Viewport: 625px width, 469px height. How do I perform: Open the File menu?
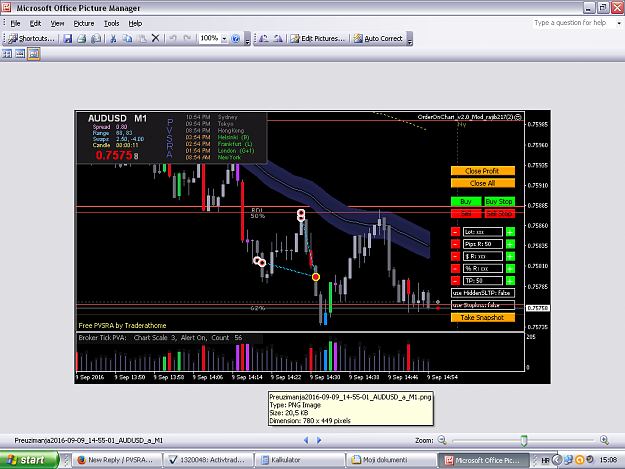[15, 23]
